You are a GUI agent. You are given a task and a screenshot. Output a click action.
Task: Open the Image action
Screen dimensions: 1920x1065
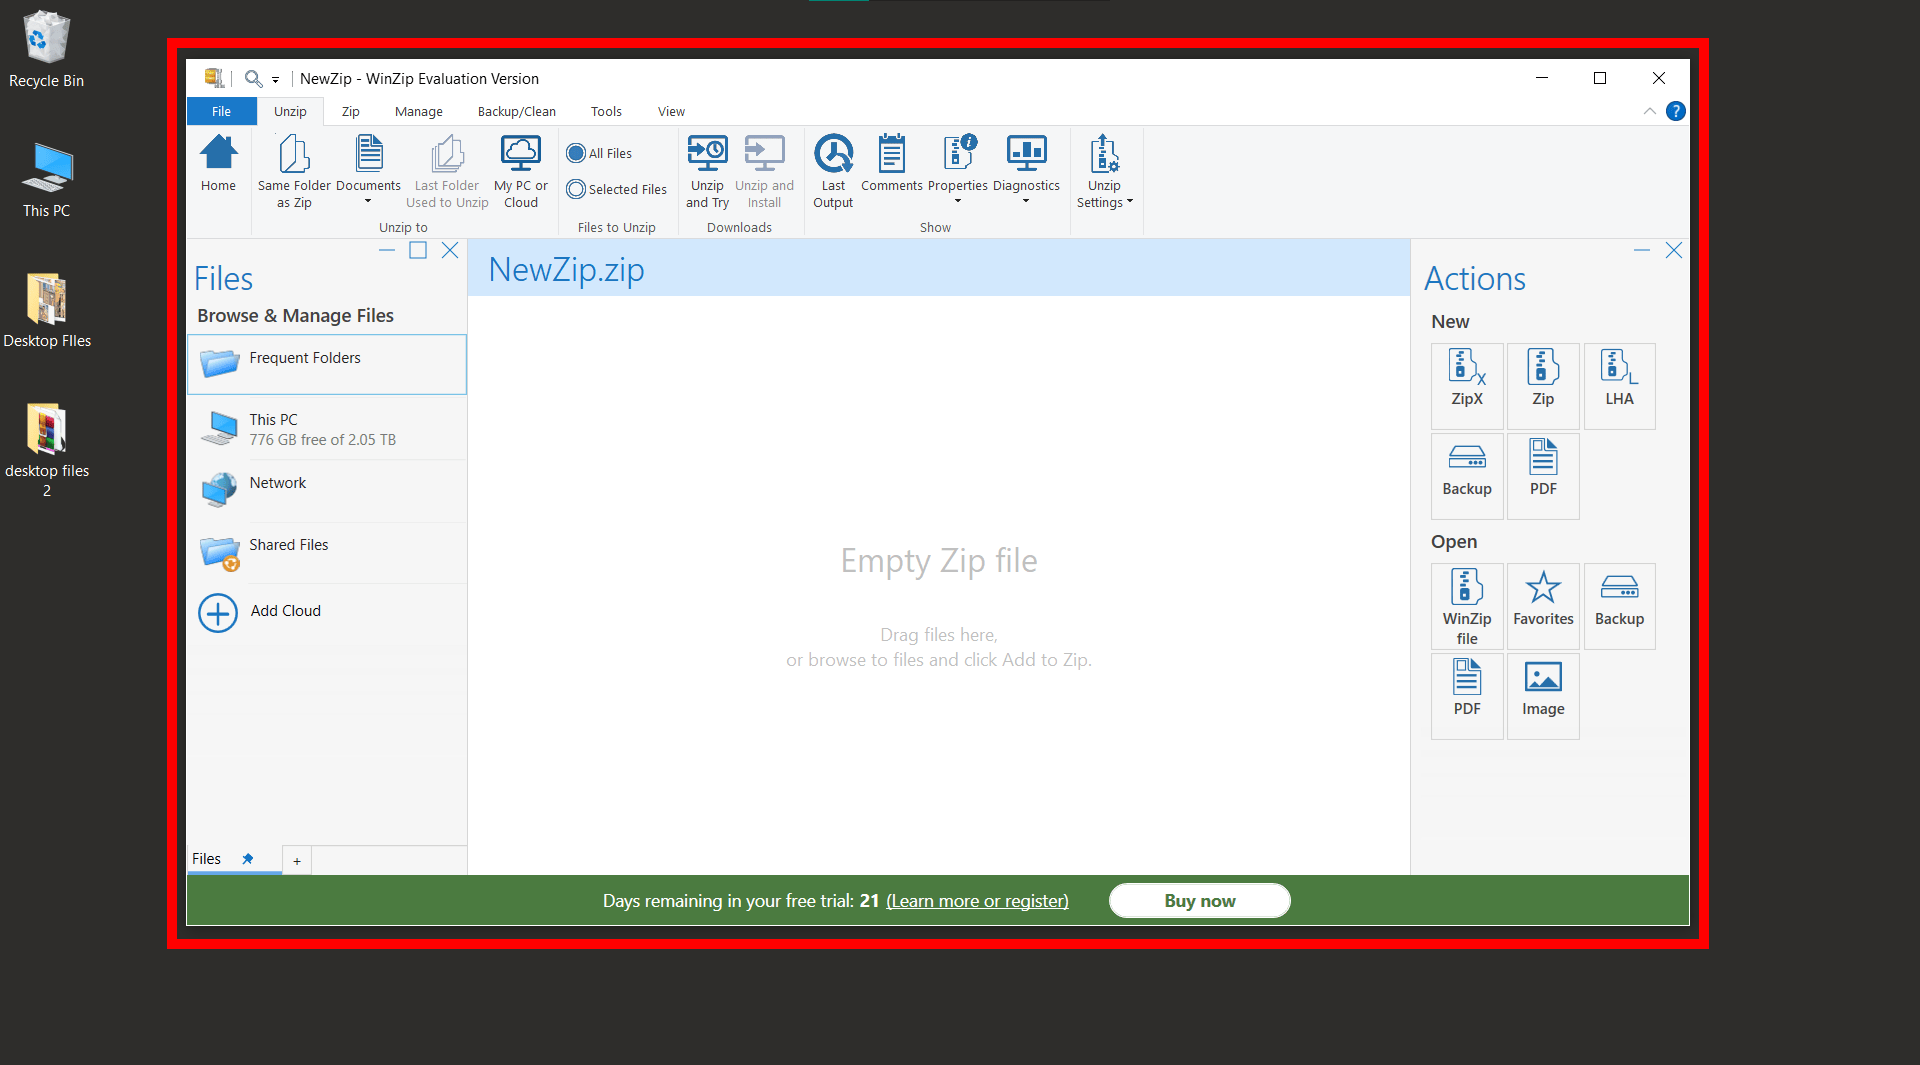1542,695
